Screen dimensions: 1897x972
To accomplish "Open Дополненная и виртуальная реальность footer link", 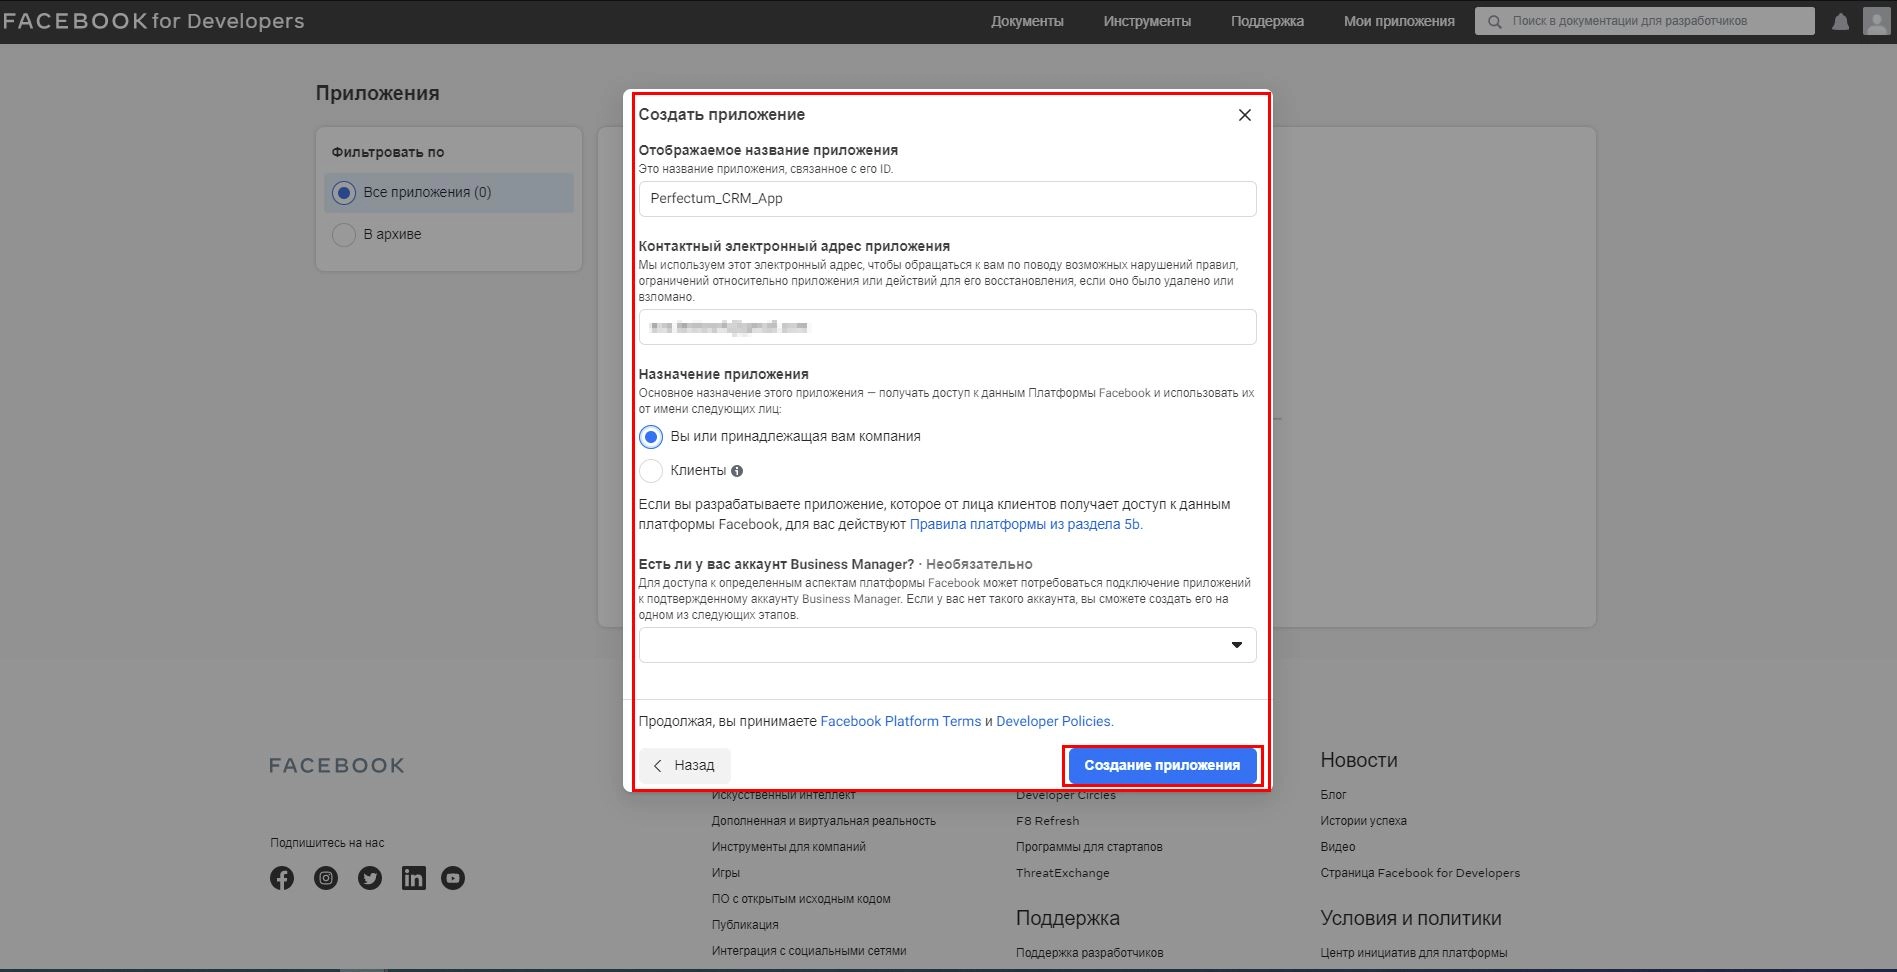I will [824, 821].
